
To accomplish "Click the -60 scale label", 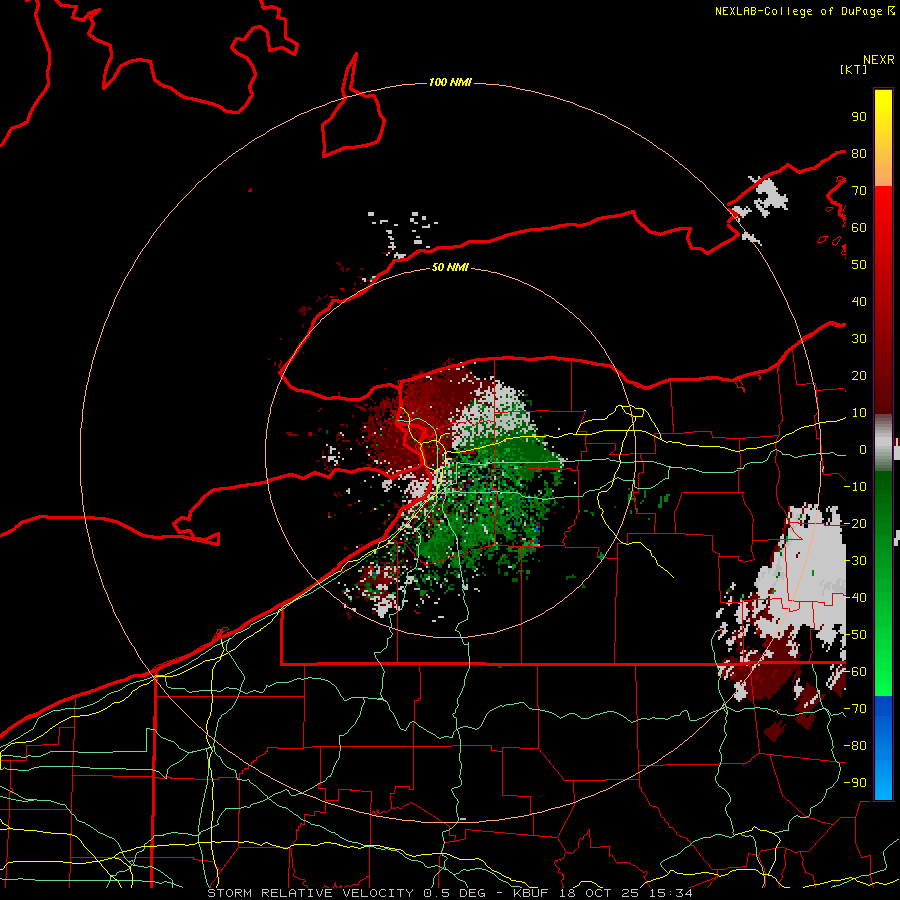I will pyautogui.click(x=855, y=672).
